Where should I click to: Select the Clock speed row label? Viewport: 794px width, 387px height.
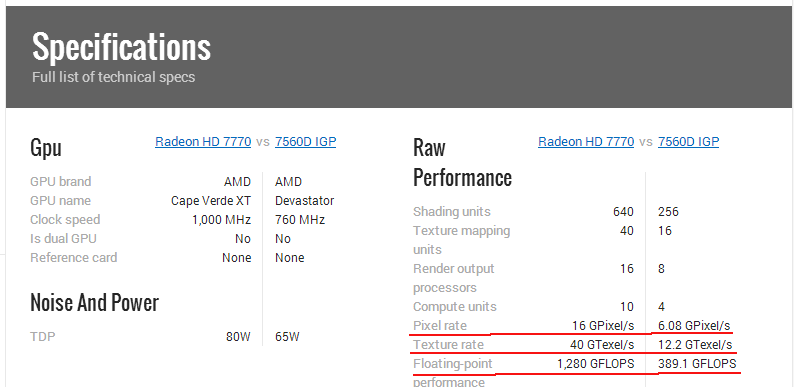65,220
